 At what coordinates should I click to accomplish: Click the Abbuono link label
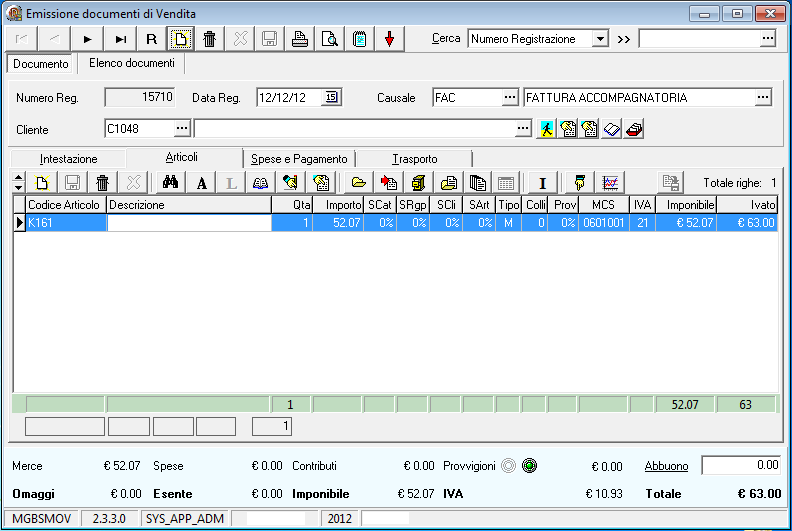point(666,466)
